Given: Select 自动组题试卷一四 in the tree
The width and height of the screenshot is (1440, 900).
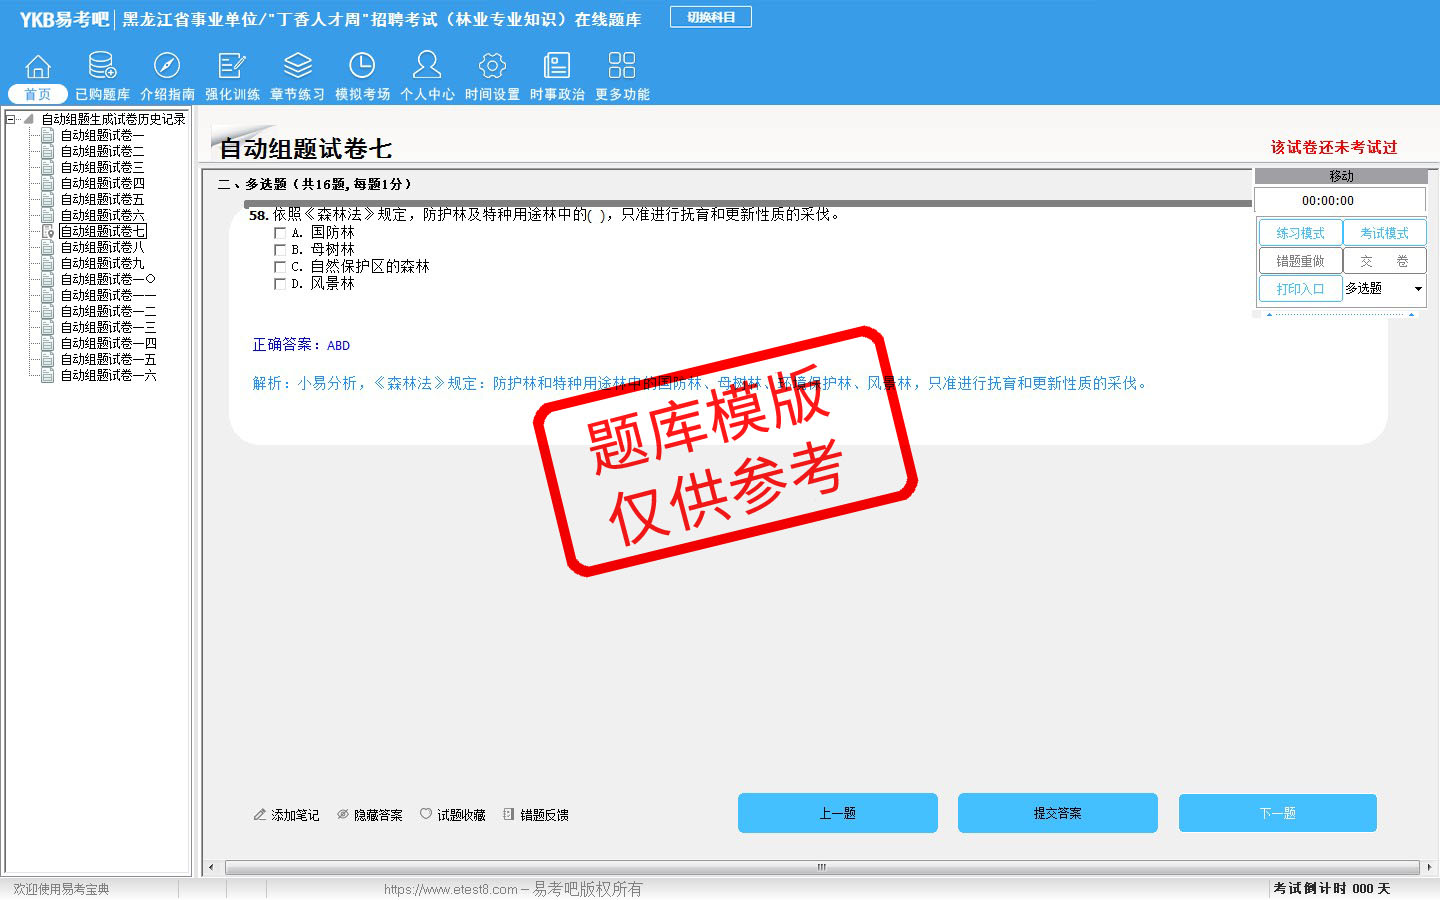Looking at the screenshot, I should pos(108,343).
